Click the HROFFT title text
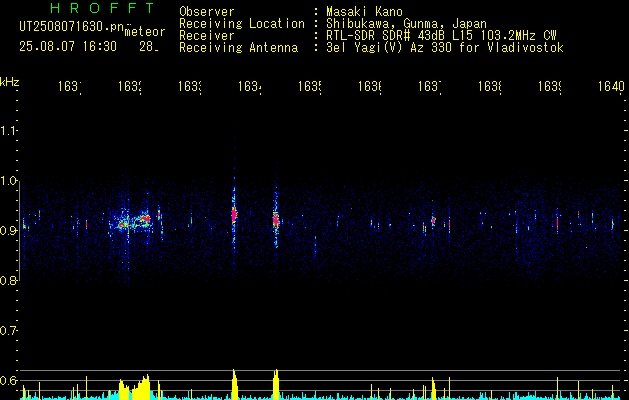The width and height of the screenshot is (629, 400). (x=103, y=8)
